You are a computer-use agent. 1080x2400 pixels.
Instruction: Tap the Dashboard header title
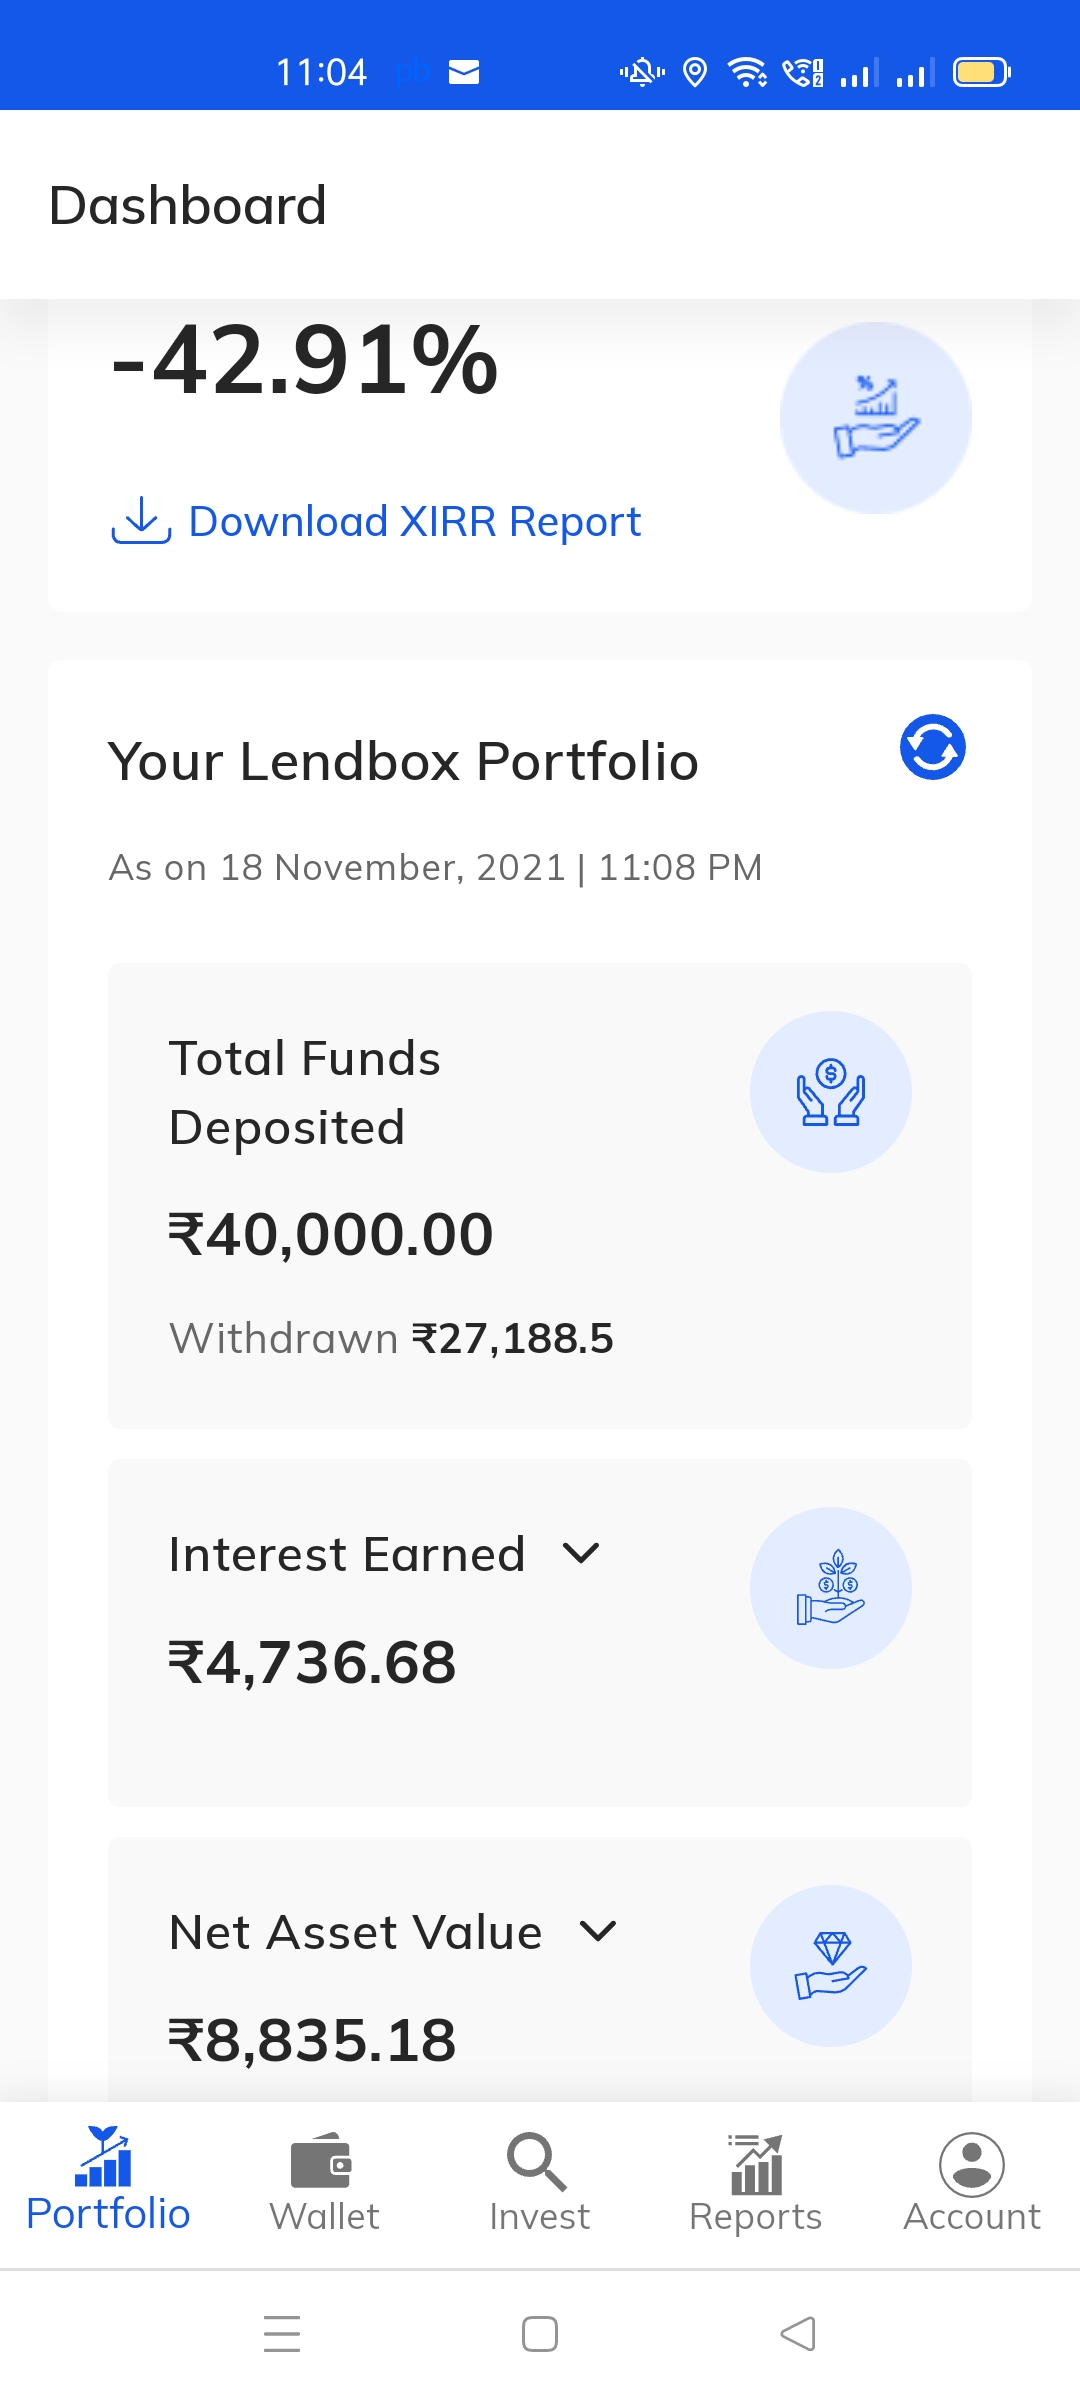point(188,205)
